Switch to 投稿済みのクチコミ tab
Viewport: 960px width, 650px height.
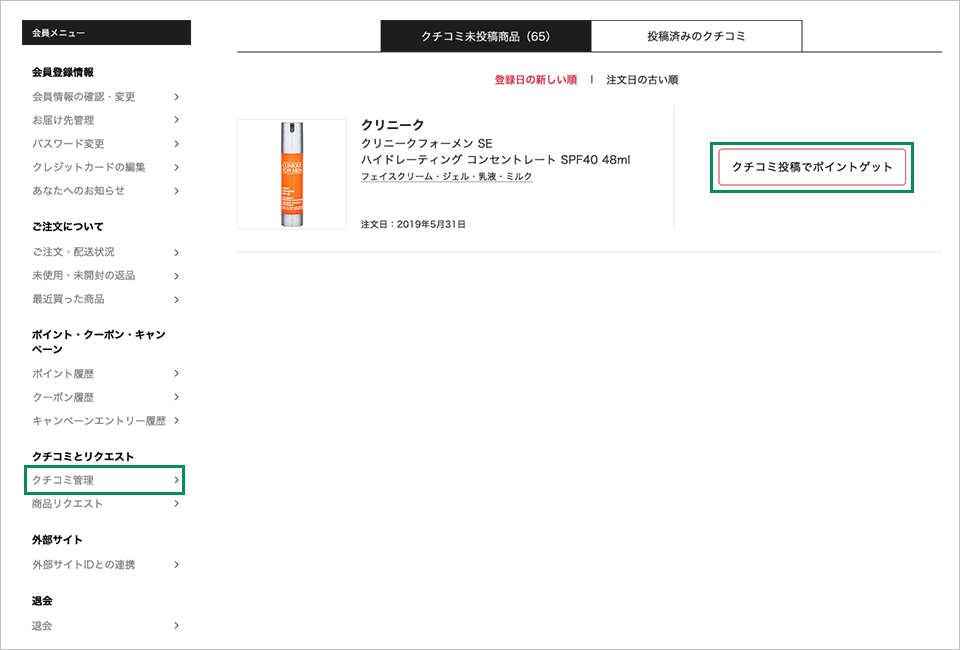tap(697, 36)
